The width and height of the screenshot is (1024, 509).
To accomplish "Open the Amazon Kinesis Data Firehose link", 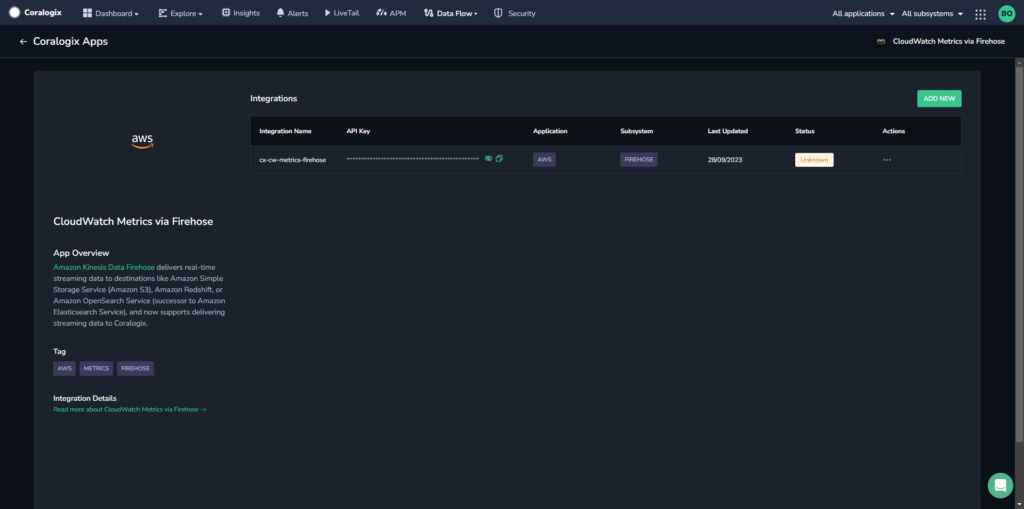I will tap(104, 267).
